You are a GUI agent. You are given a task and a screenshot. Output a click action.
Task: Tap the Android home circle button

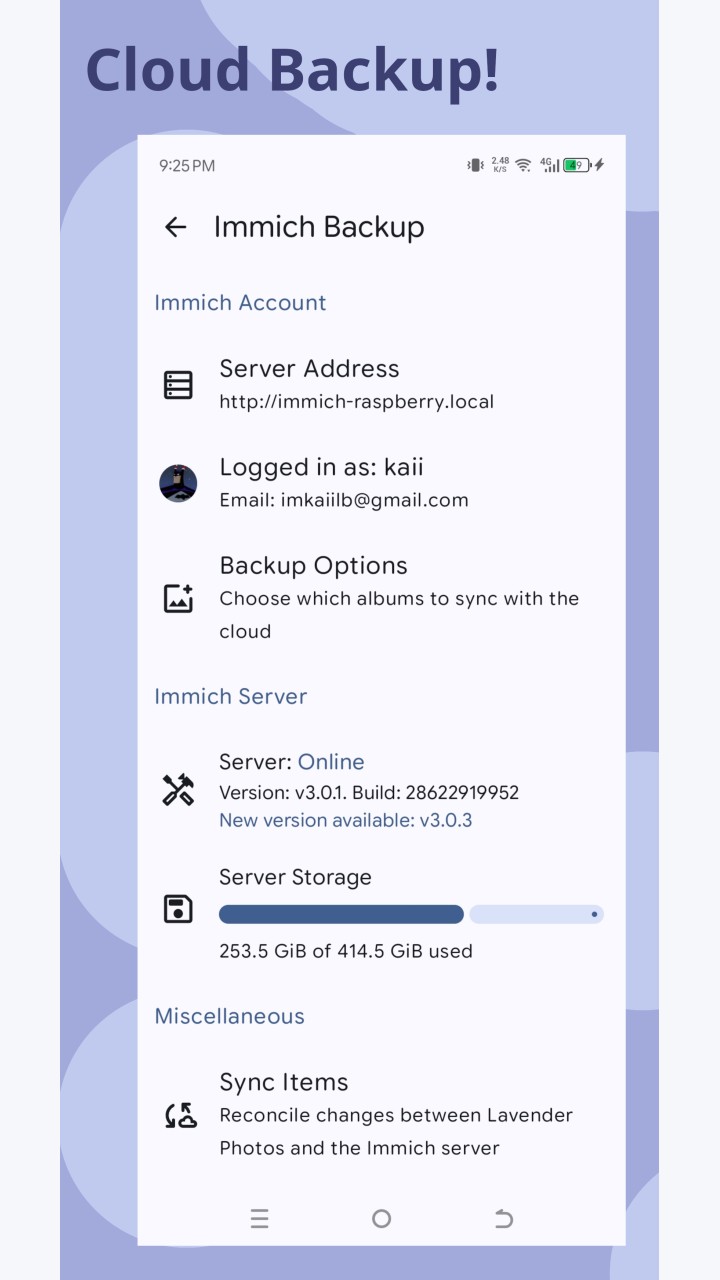click(381, 1218)
